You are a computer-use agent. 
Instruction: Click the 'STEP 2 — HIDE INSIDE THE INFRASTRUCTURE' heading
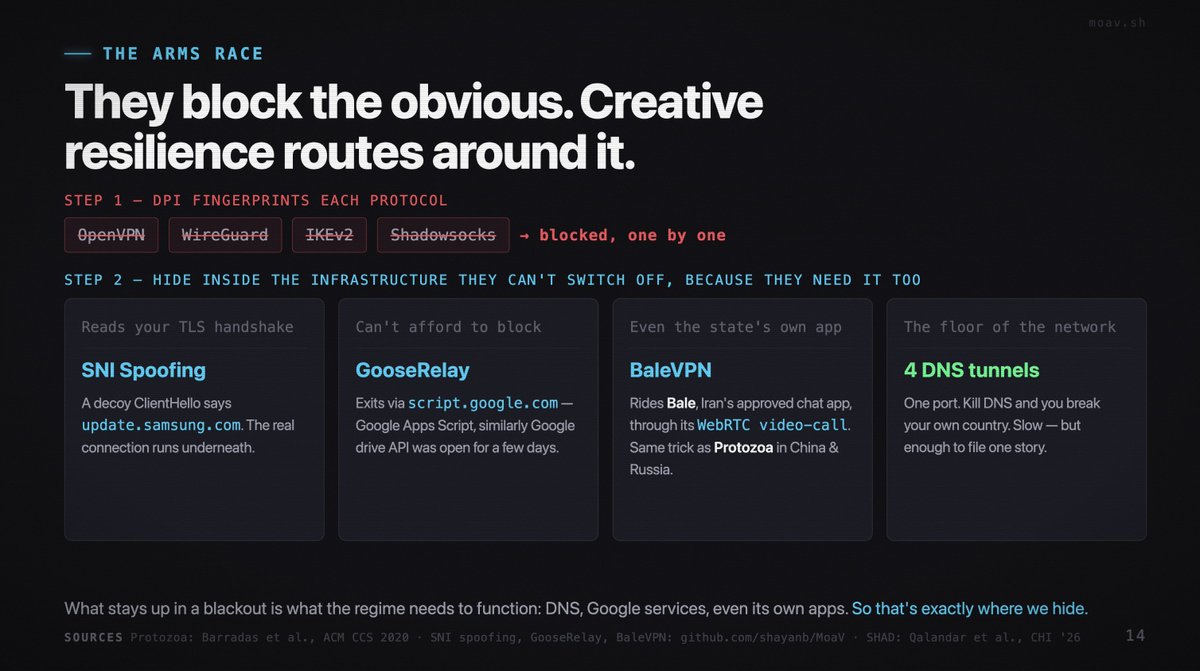pos(492,280)
